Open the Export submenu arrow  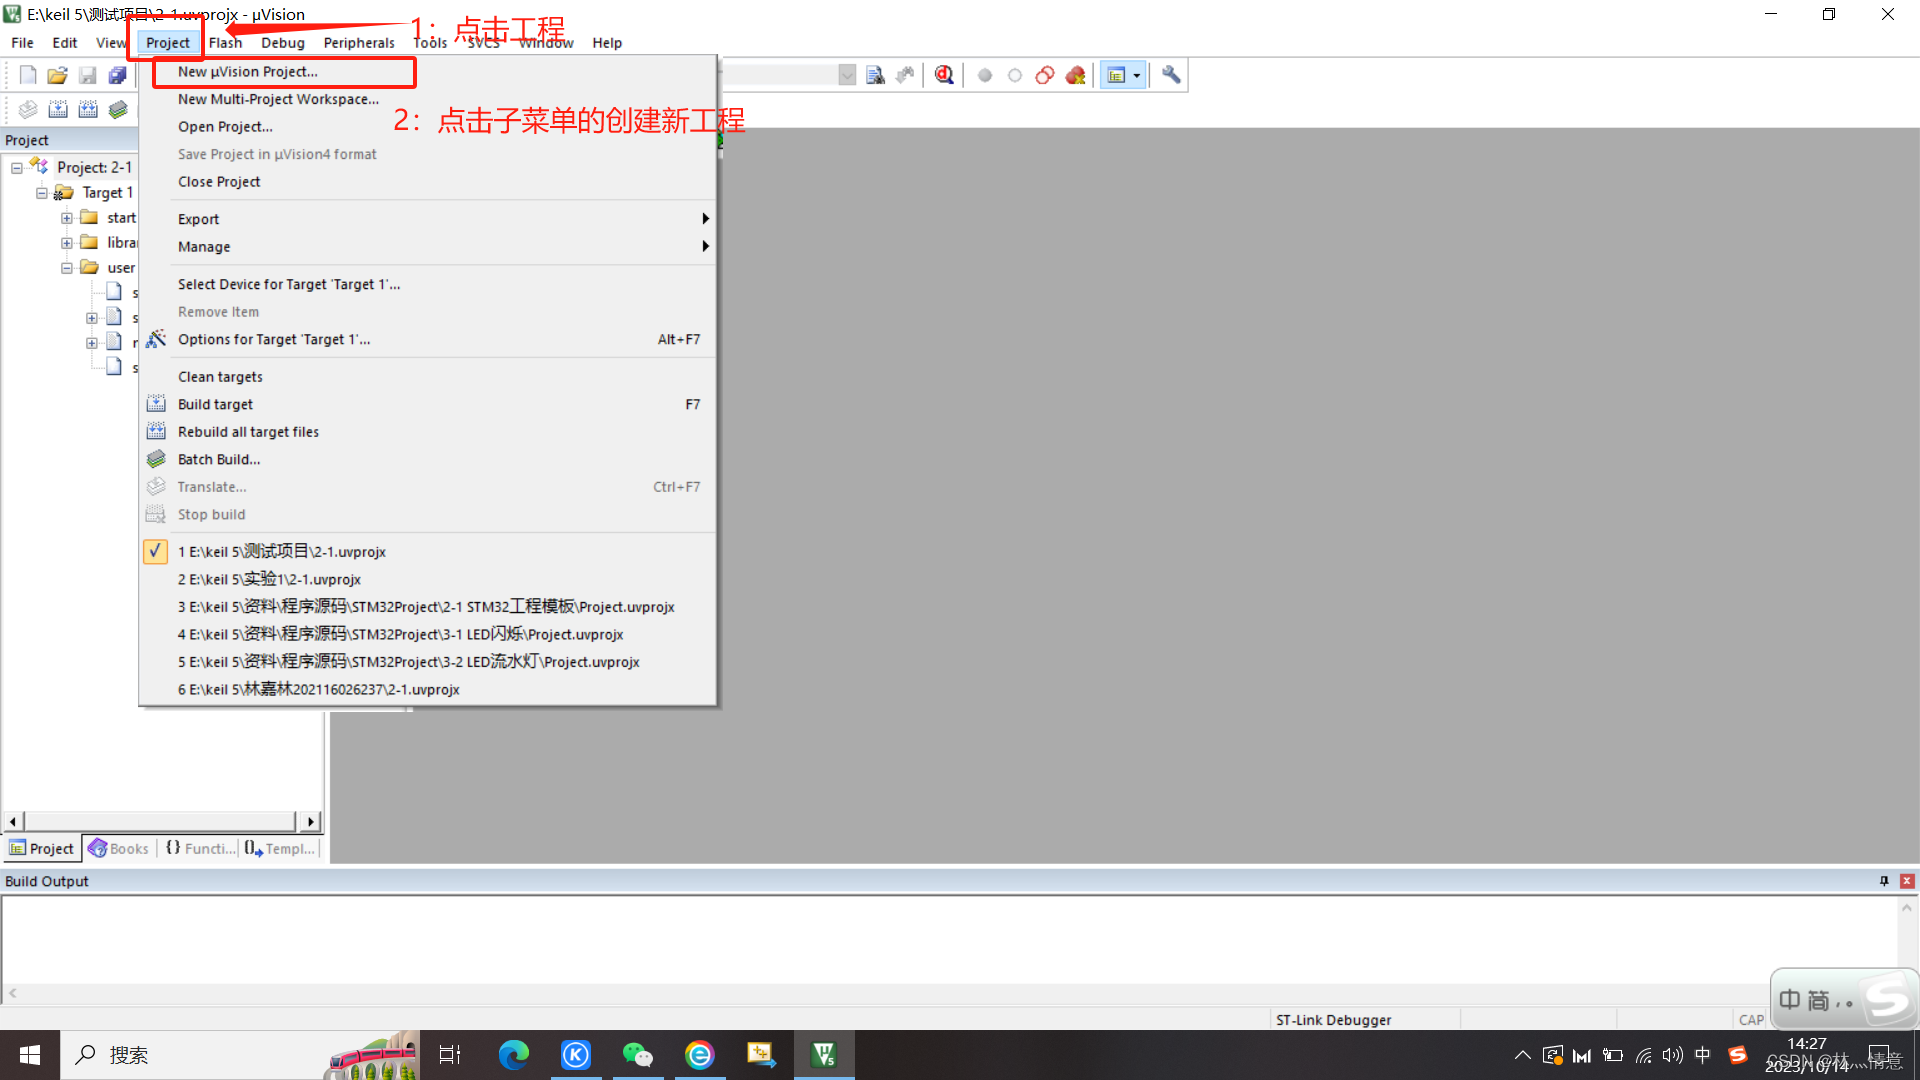coord(705,219)
